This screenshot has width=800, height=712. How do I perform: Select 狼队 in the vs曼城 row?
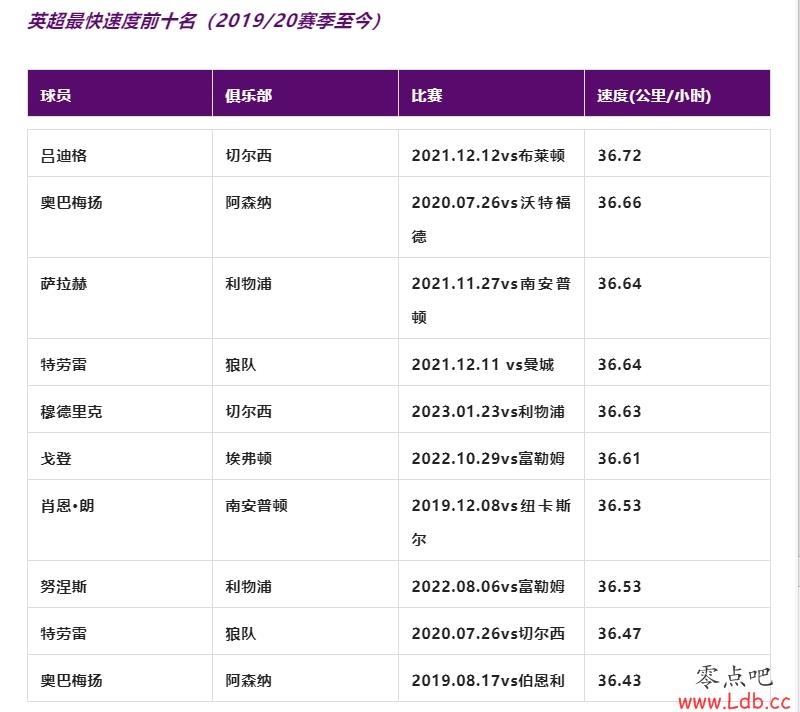tap(241, 365)
